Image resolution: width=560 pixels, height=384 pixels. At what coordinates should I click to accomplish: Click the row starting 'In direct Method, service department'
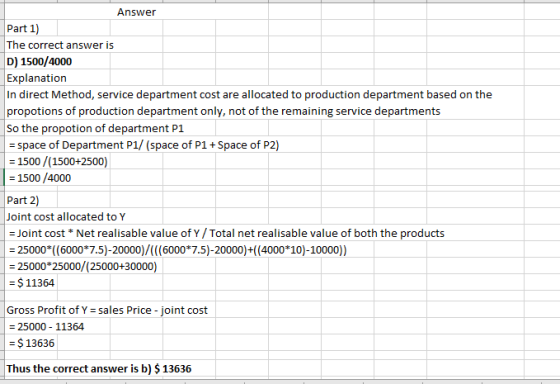click(249, 95)
